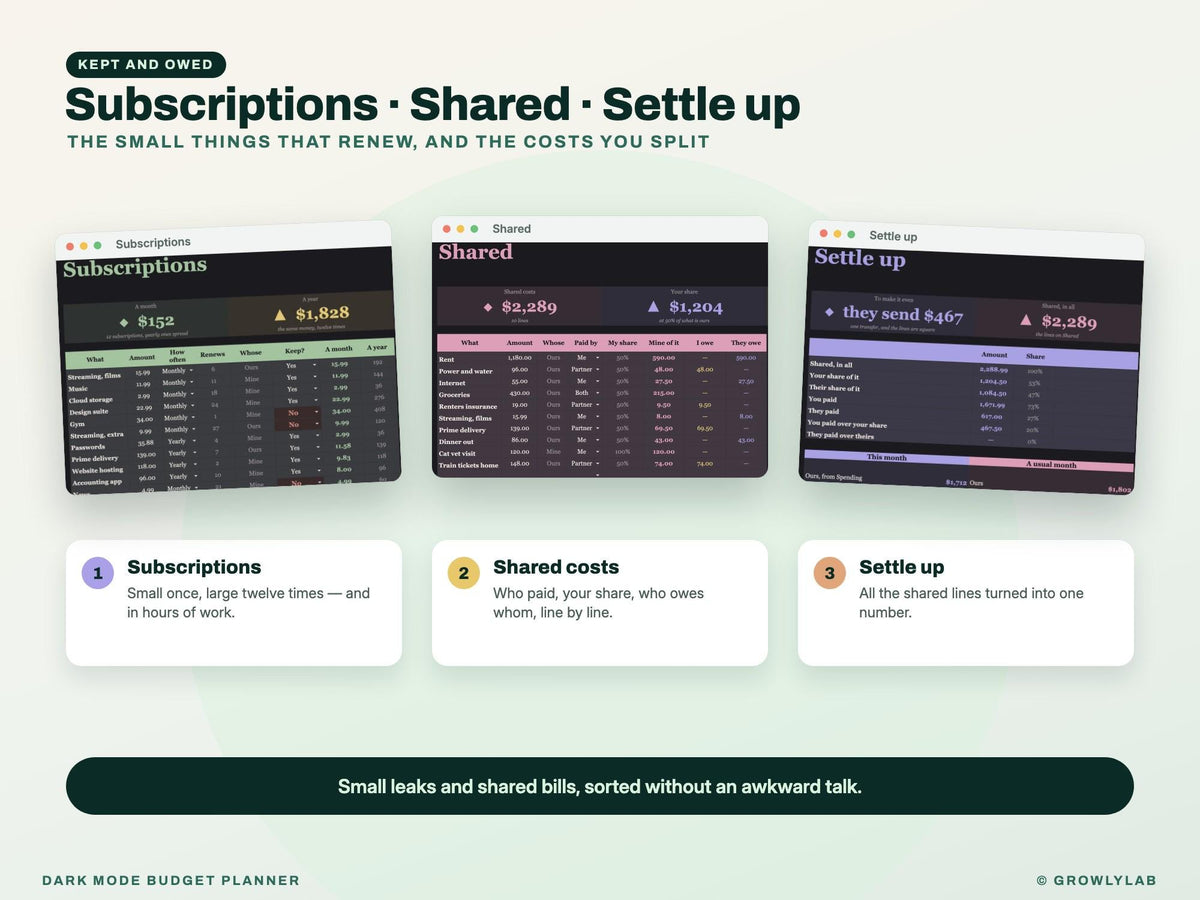The width and height of the screenshot is (1200, 900).
Task: Click the $152 a month total
Action: click(156, 322)
